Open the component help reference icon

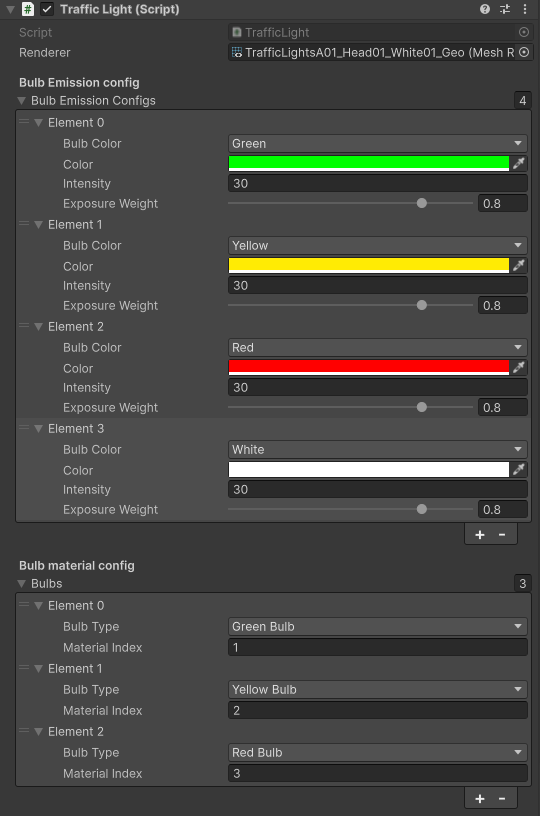(x=484, y=9)
